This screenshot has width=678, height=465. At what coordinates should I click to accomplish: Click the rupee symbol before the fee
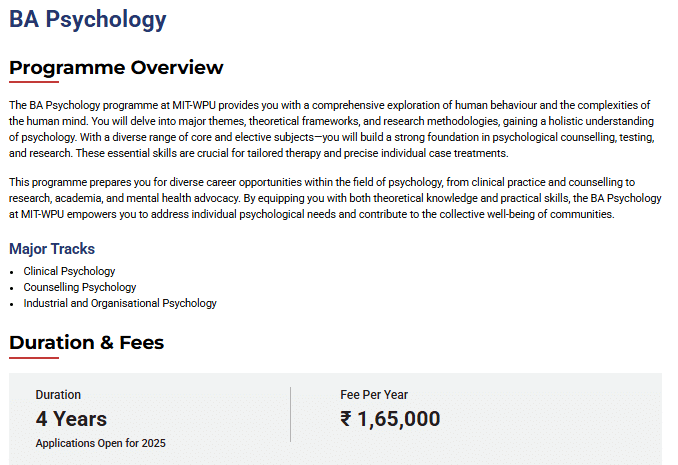[x=347, y=419]
